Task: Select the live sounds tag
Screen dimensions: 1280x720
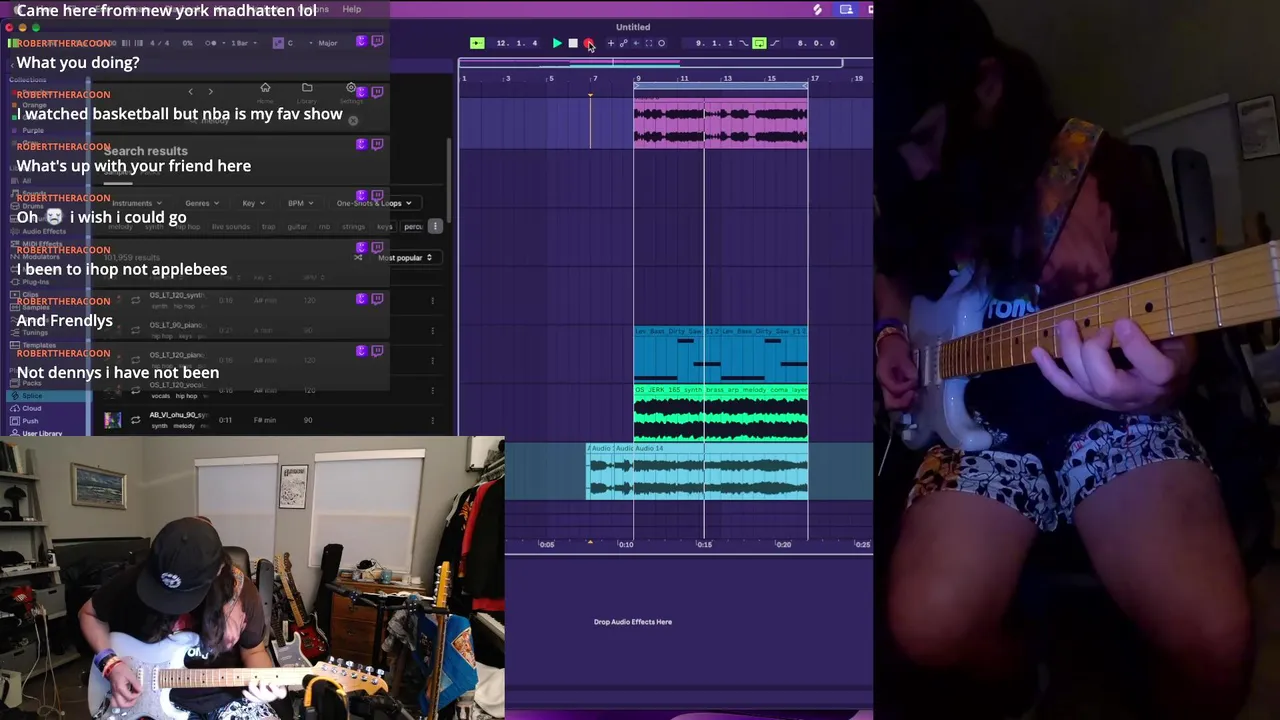Action: [231, 227]
